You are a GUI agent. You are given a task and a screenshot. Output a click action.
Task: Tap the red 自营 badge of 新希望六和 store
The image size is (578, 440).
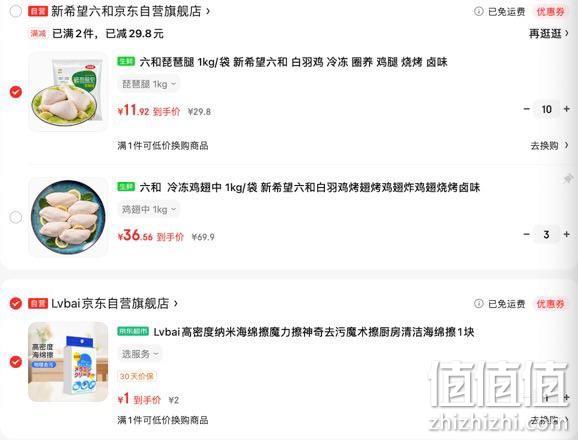[x=38, y=11]
